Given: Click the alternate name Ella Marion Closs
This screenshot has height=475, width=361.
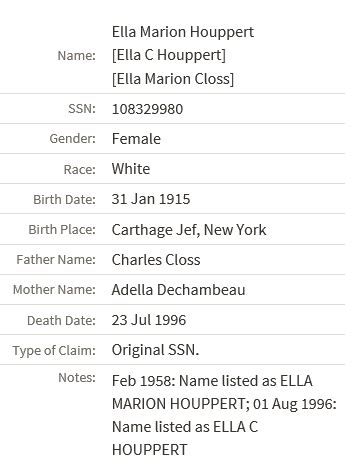Looking at the screenshot, I should [173, 79].
